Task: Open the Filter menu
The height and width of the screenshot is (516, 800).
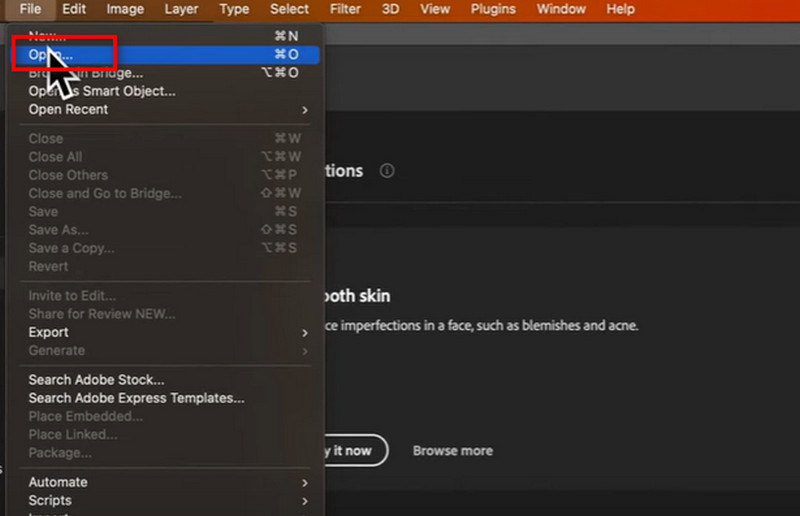Action: coord(346,9)
